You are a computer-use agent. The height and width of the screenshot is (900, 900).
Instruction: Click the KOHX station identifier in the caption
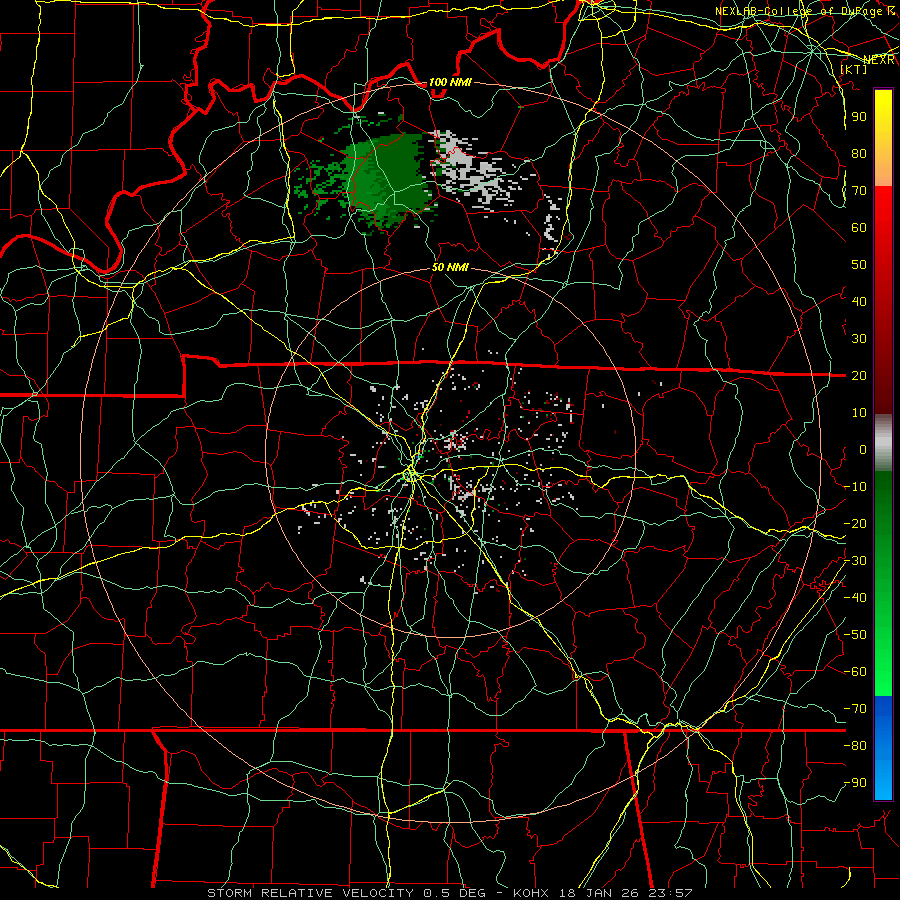coord(531,893)
